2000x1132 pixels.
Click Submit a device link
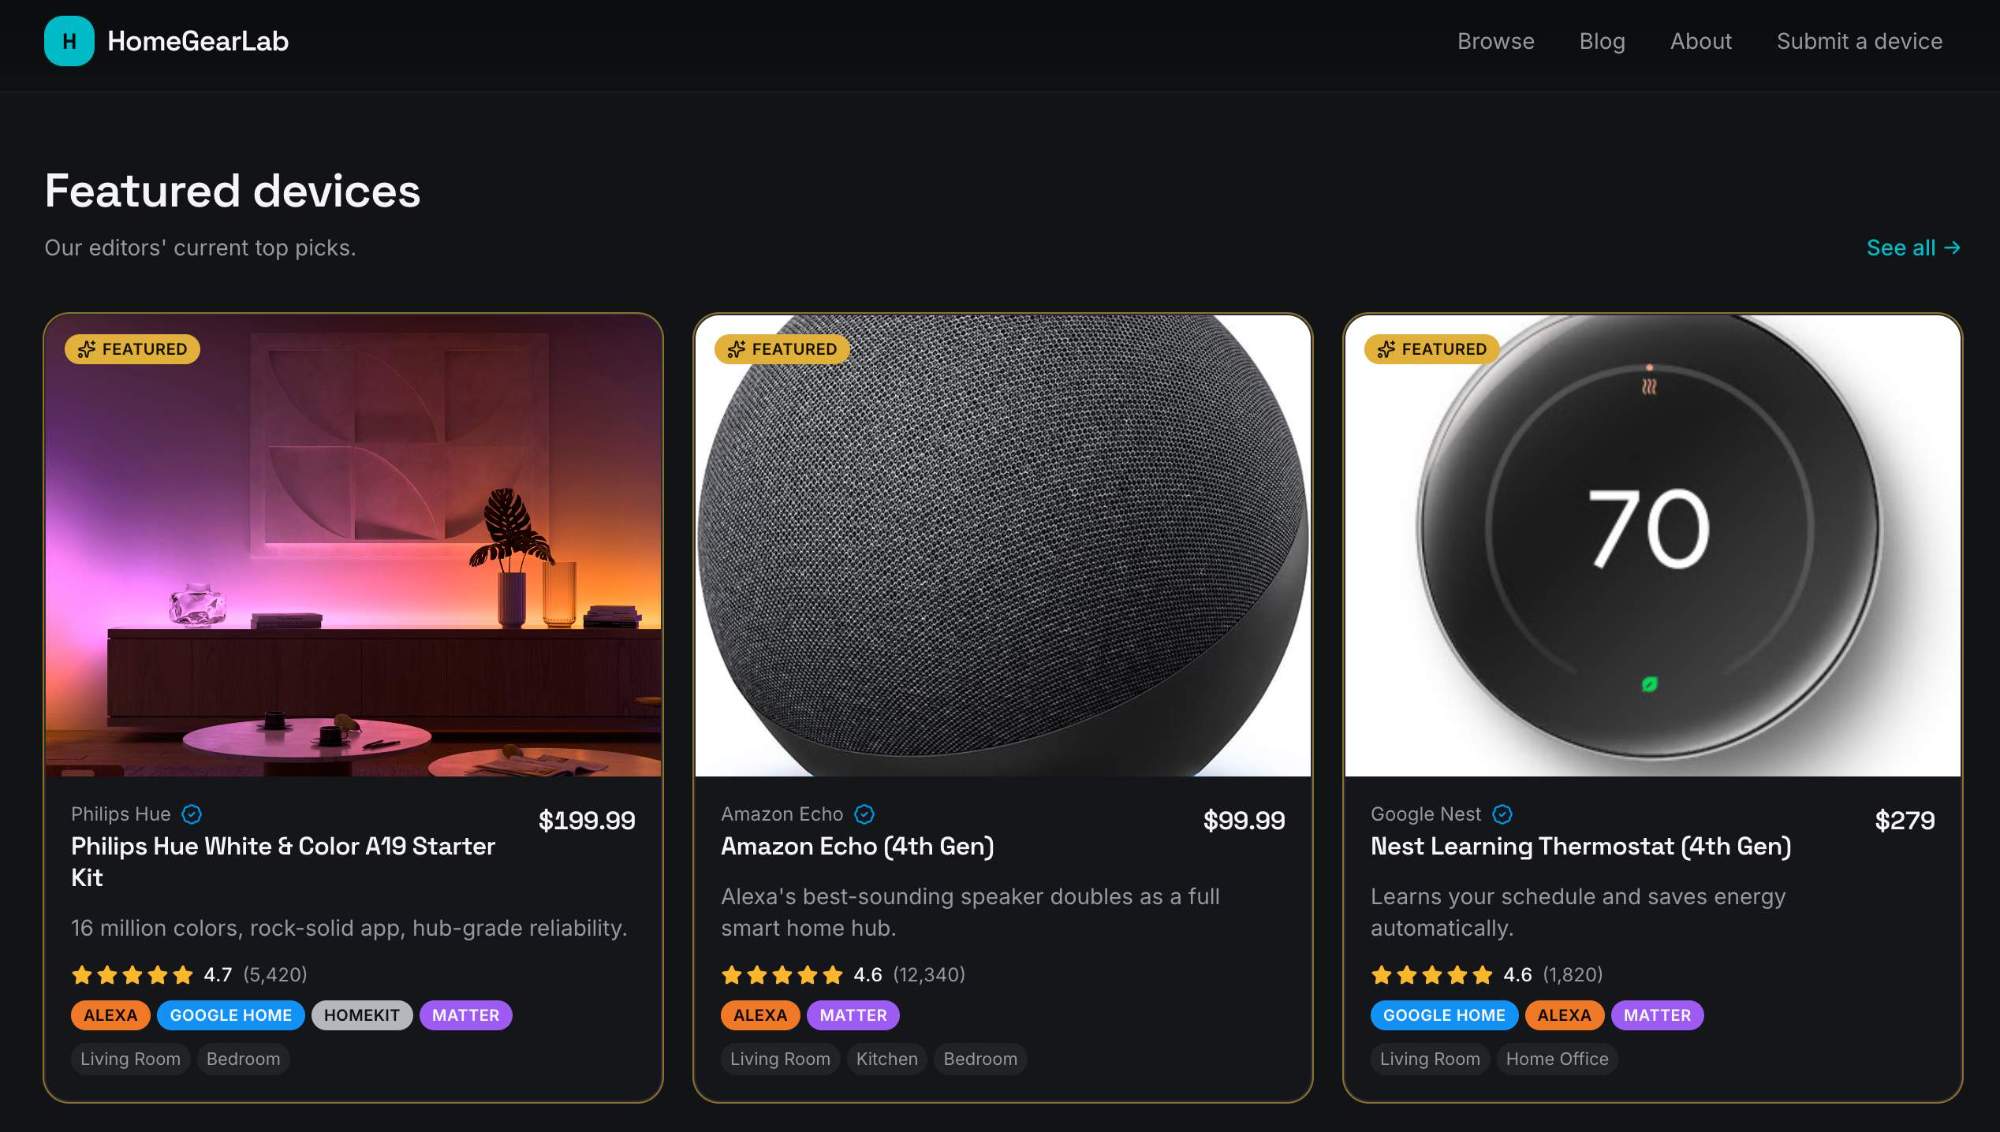[x=1859, y=41]
